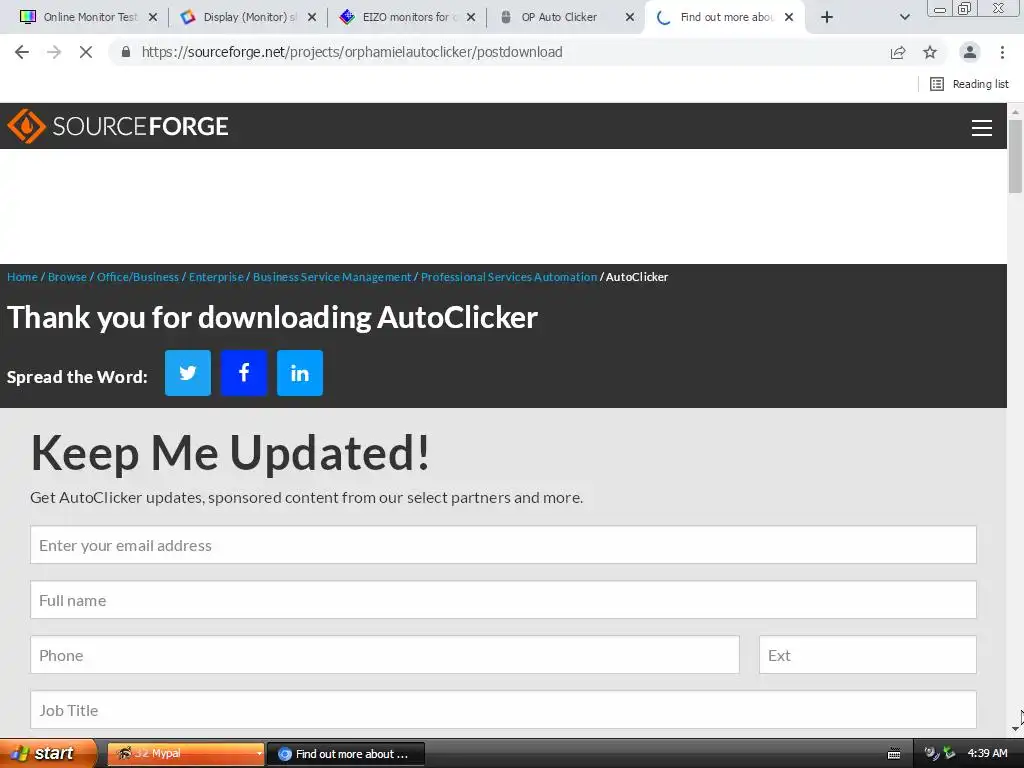The height and width of the screenshot is (768, 1024).
Task: Switch to Online Monitor Test tab
Action: [x=88, y=18]
